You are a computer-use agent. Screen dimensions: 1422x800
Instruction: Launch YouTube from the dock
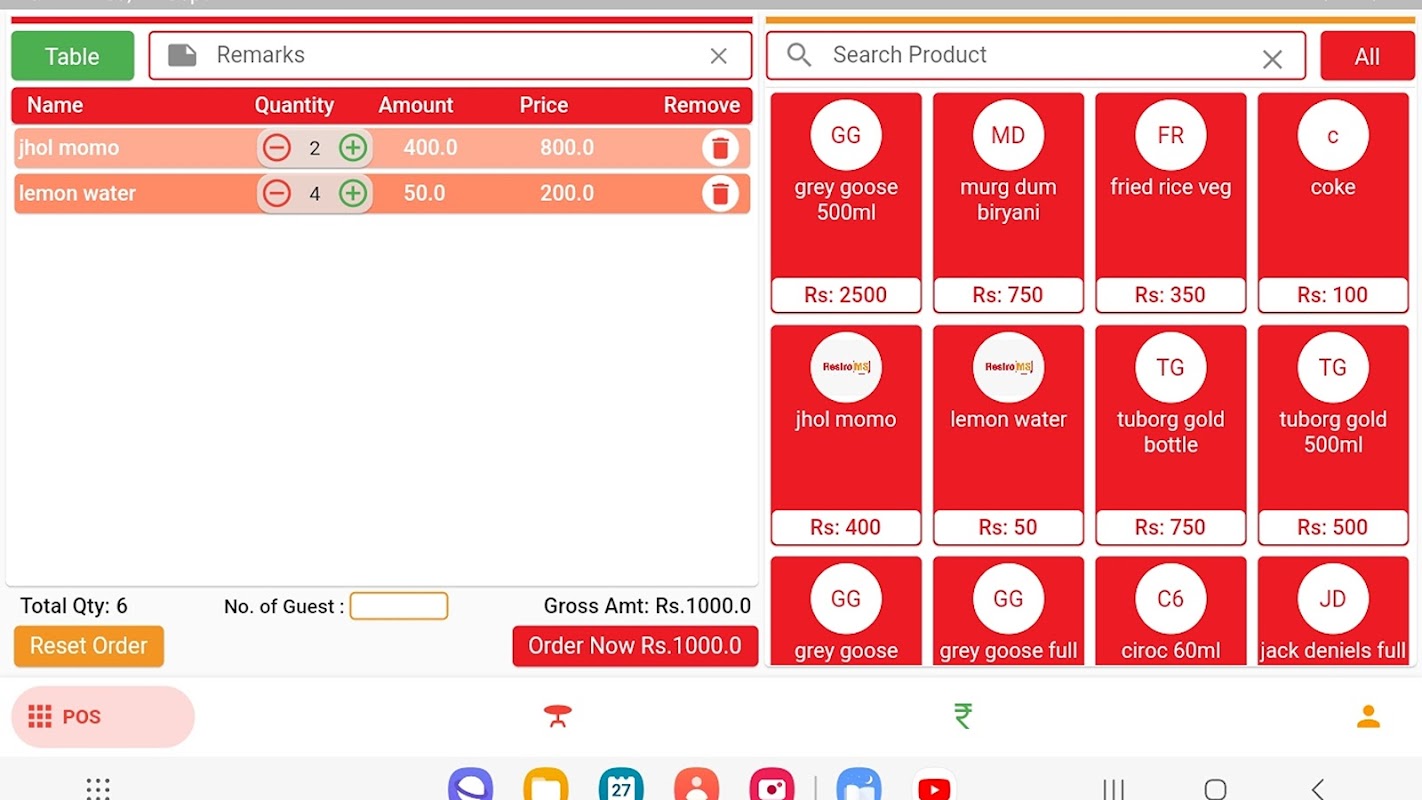934,786
